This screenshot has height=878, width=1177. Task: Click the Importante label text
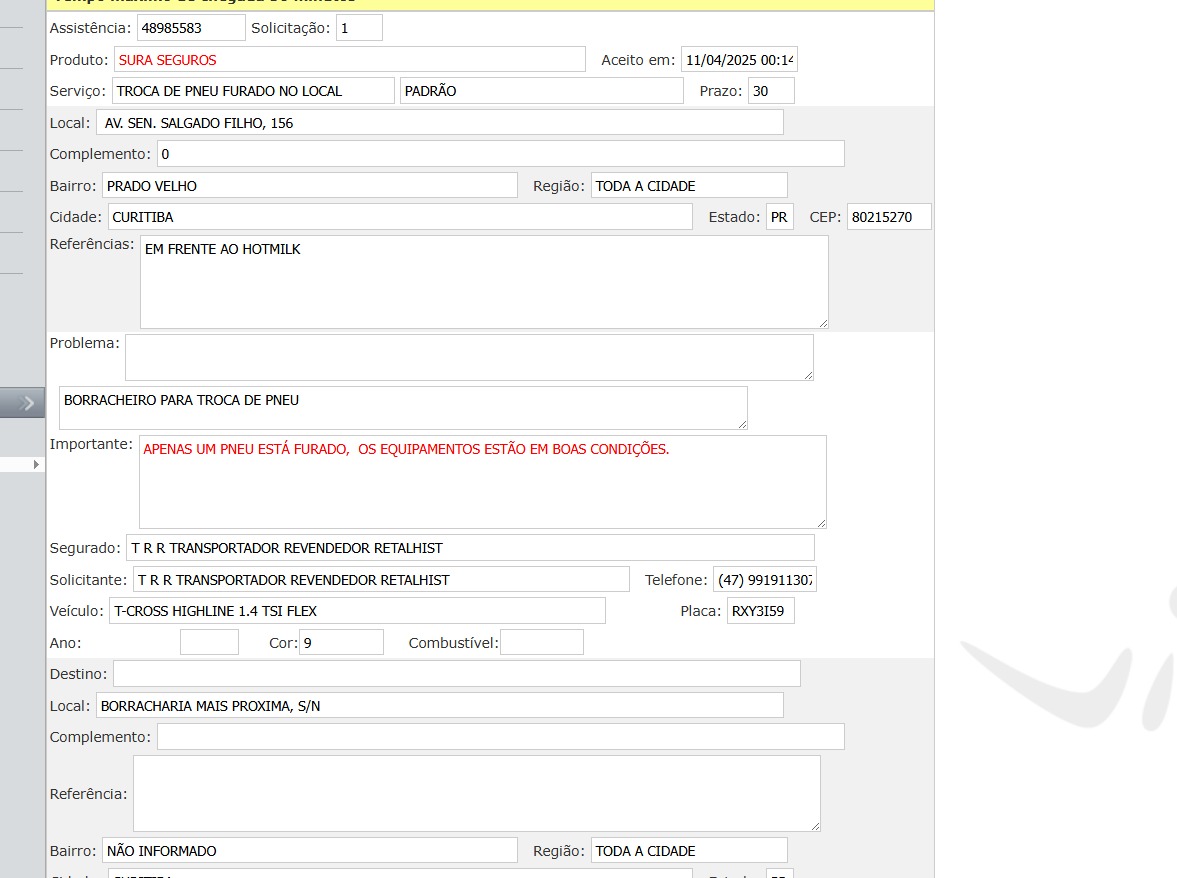click(x=91, y=444)
